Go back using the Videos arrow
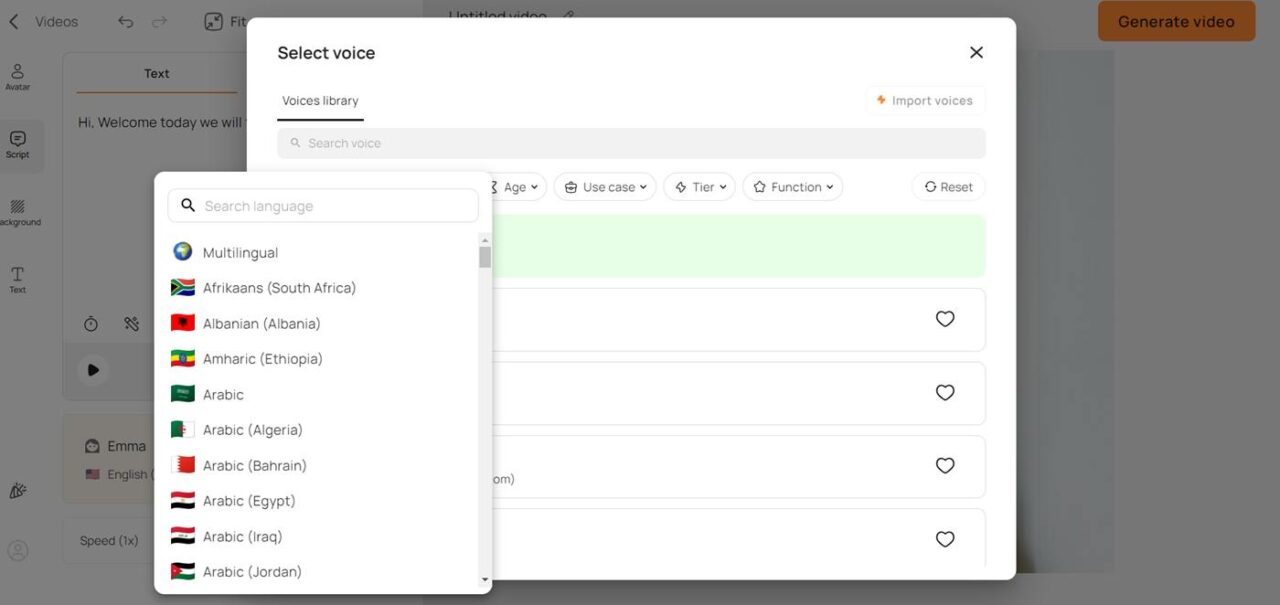Image resolution: width=1280 pixels, height=605 pixels. pos(14,21)
